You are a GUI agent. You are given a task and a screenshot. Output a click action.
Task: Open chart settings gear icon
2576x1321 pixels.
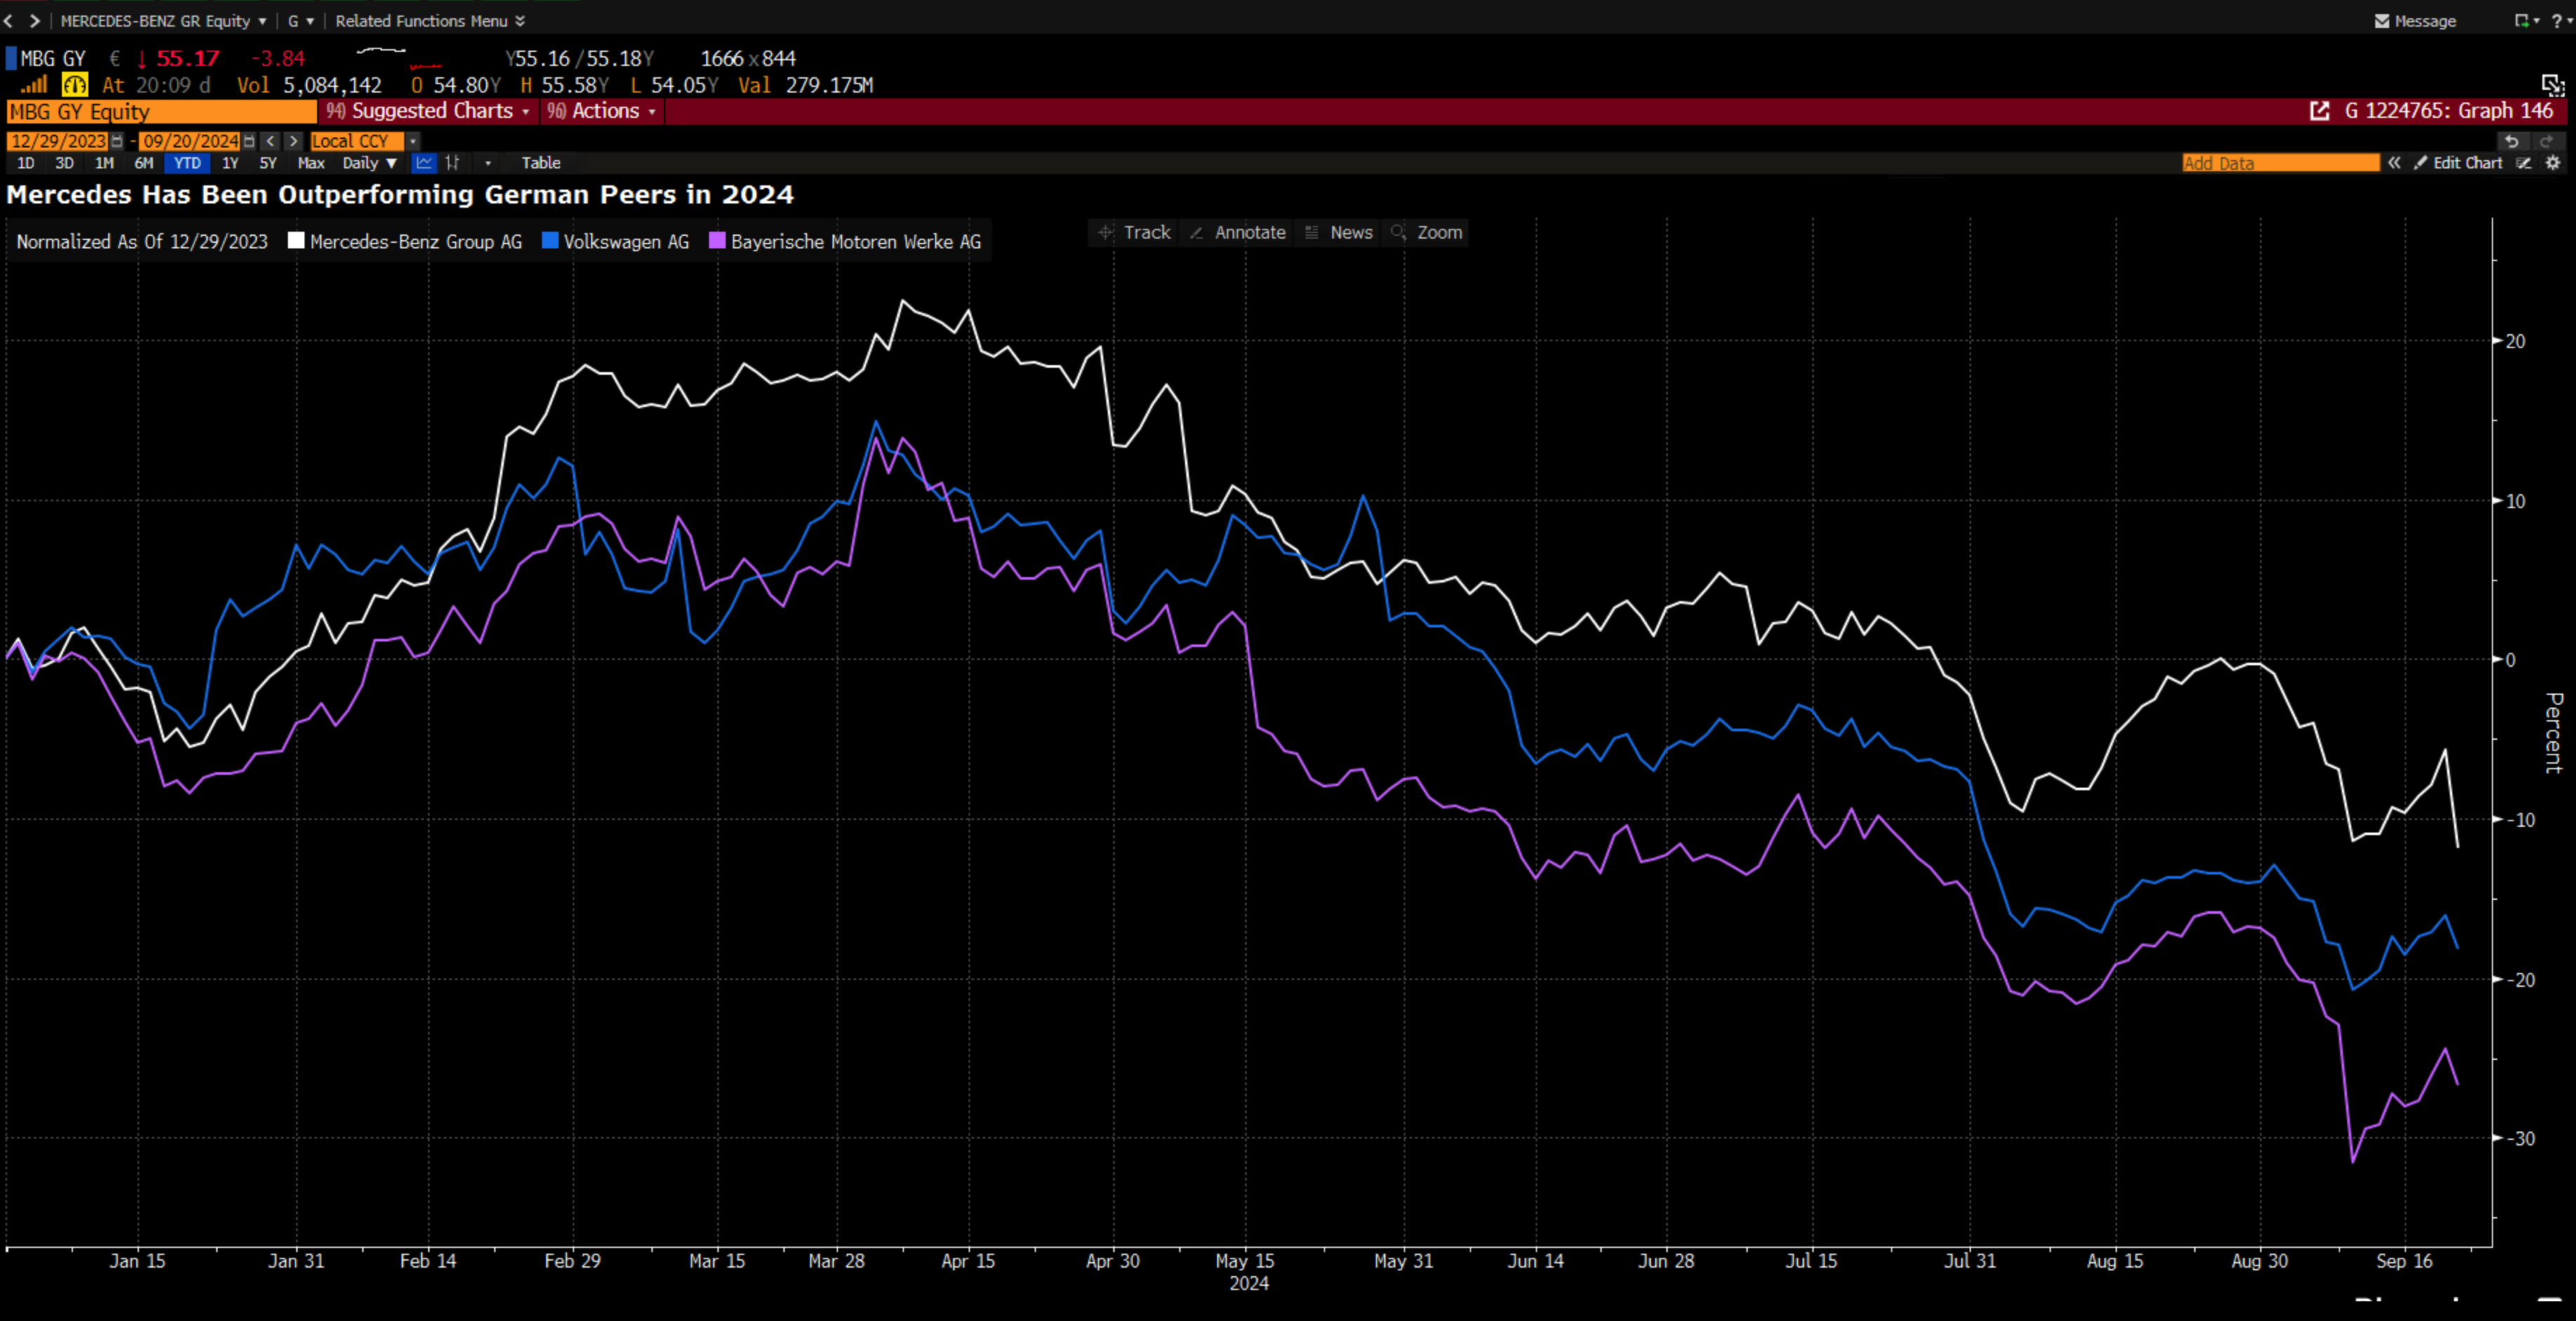[2553, 163]
